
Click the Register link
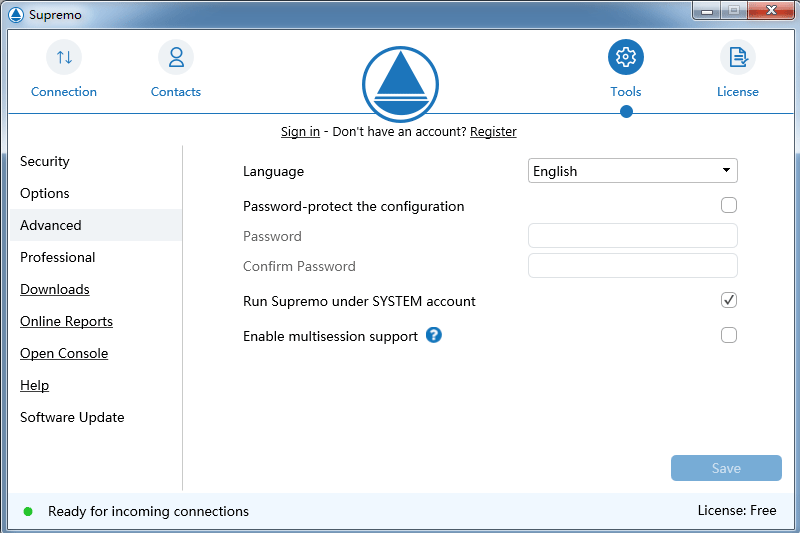coord(493,132)
